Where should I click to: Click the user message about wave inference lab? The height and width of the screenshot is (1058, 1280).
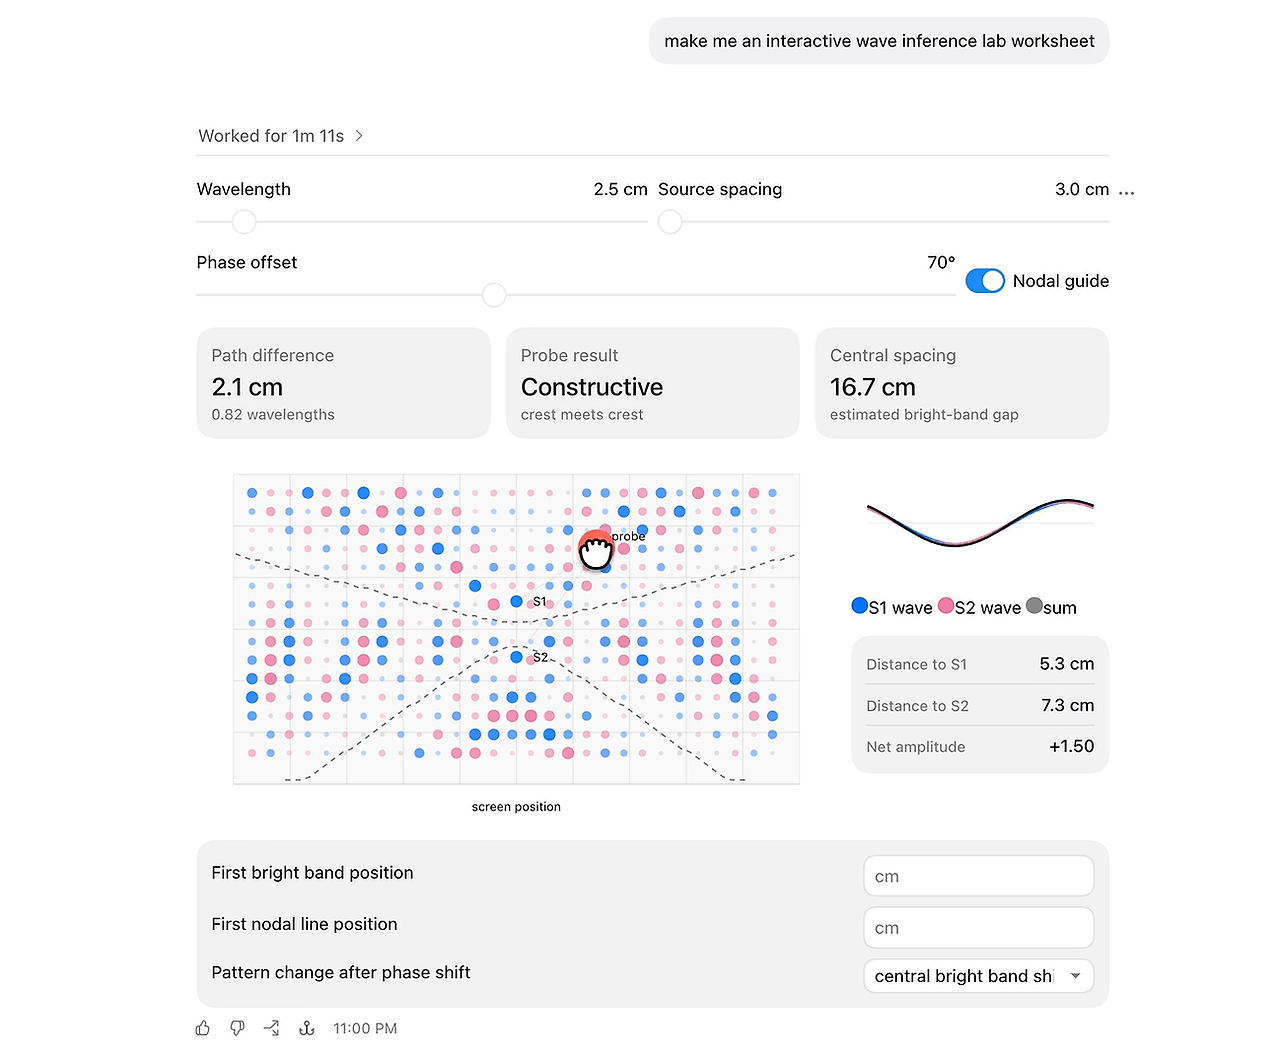pyautogui.click(x=879, y=41)
